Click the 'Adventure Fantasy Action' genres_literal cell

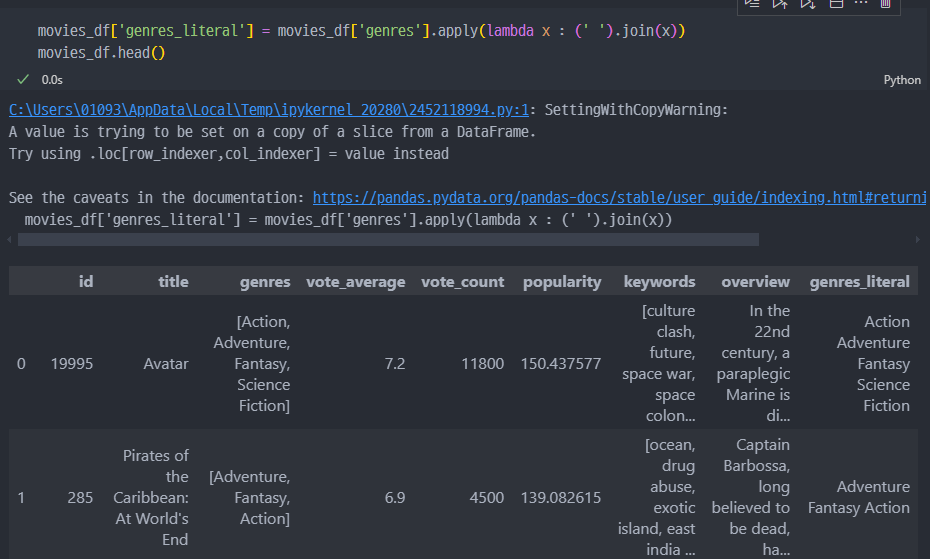(859, 497)
